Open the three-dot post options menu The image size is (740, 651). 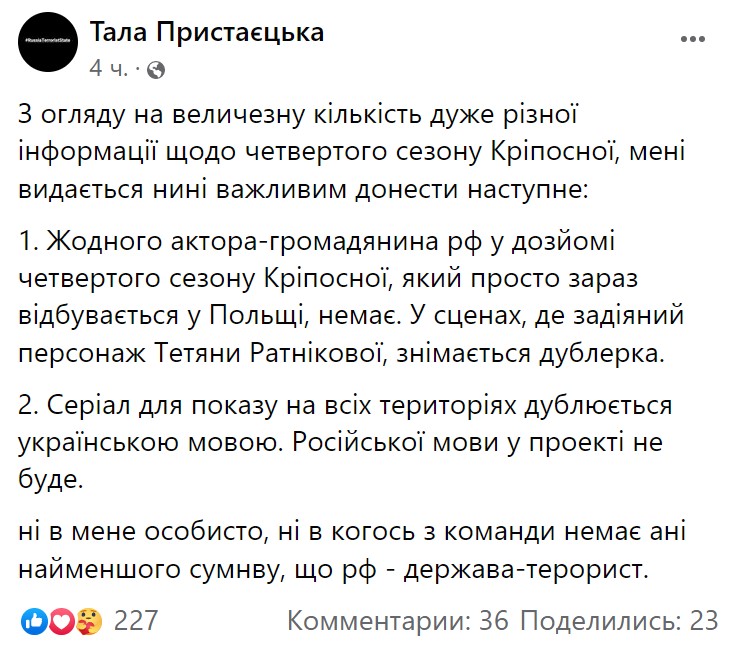coord(693,38)
